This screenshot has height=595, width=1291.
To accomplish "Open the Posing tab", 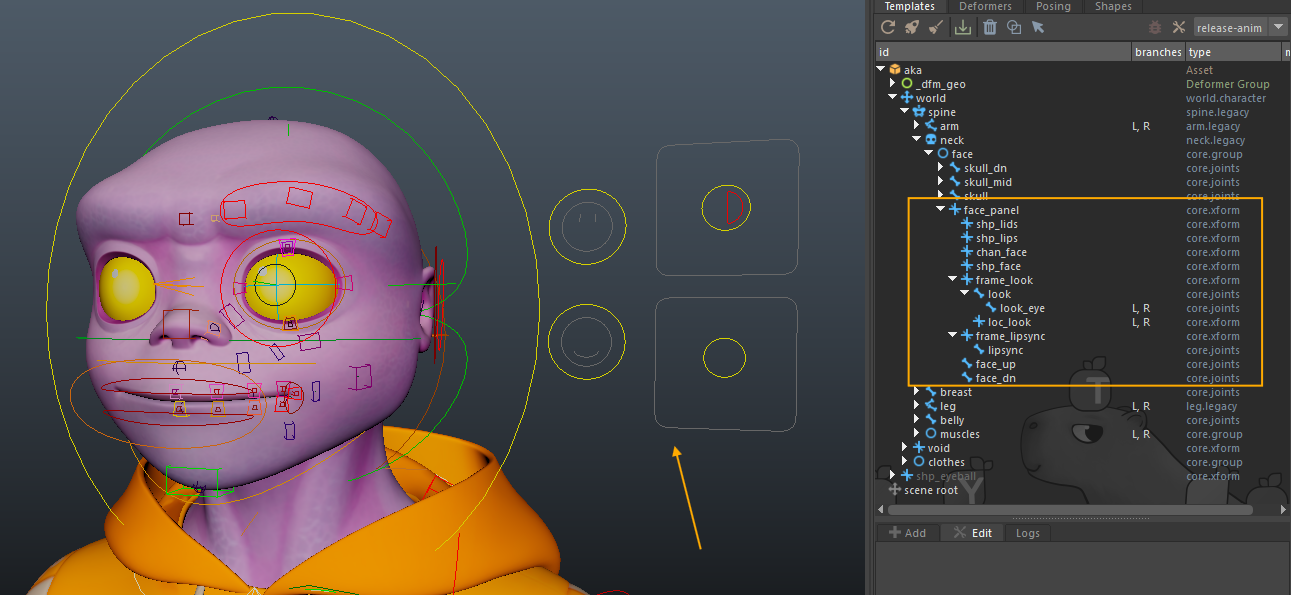I will point(1053,6).
